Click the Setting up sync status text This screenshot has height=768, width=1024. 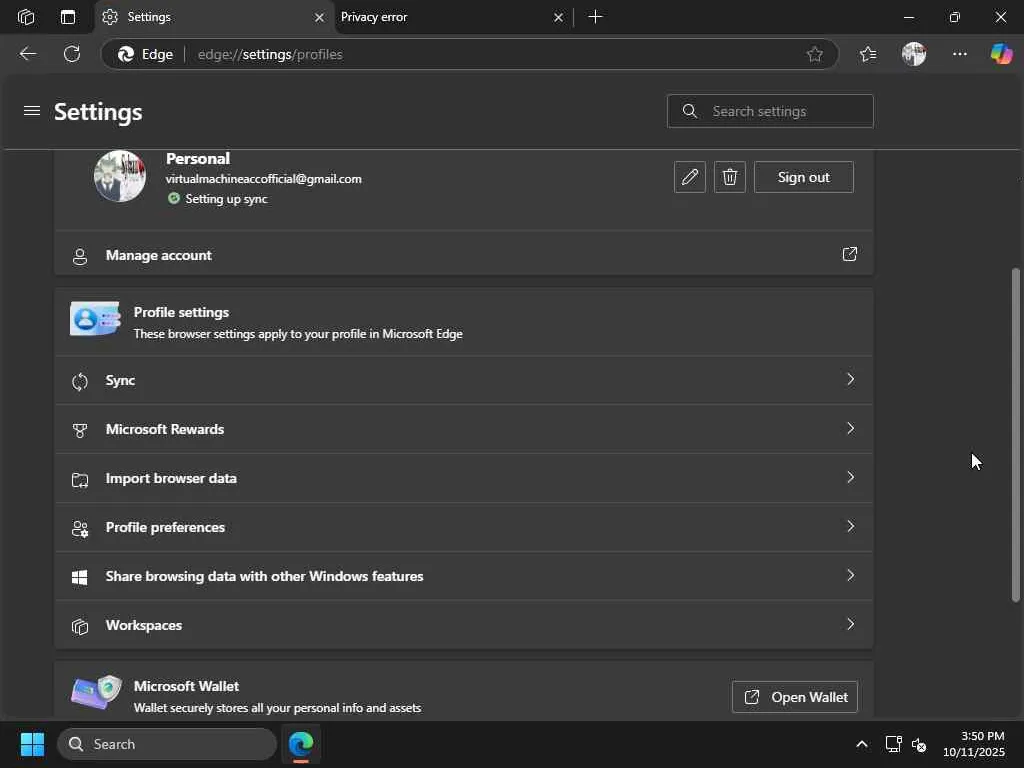pyautogui.click(x=226, y=199)
